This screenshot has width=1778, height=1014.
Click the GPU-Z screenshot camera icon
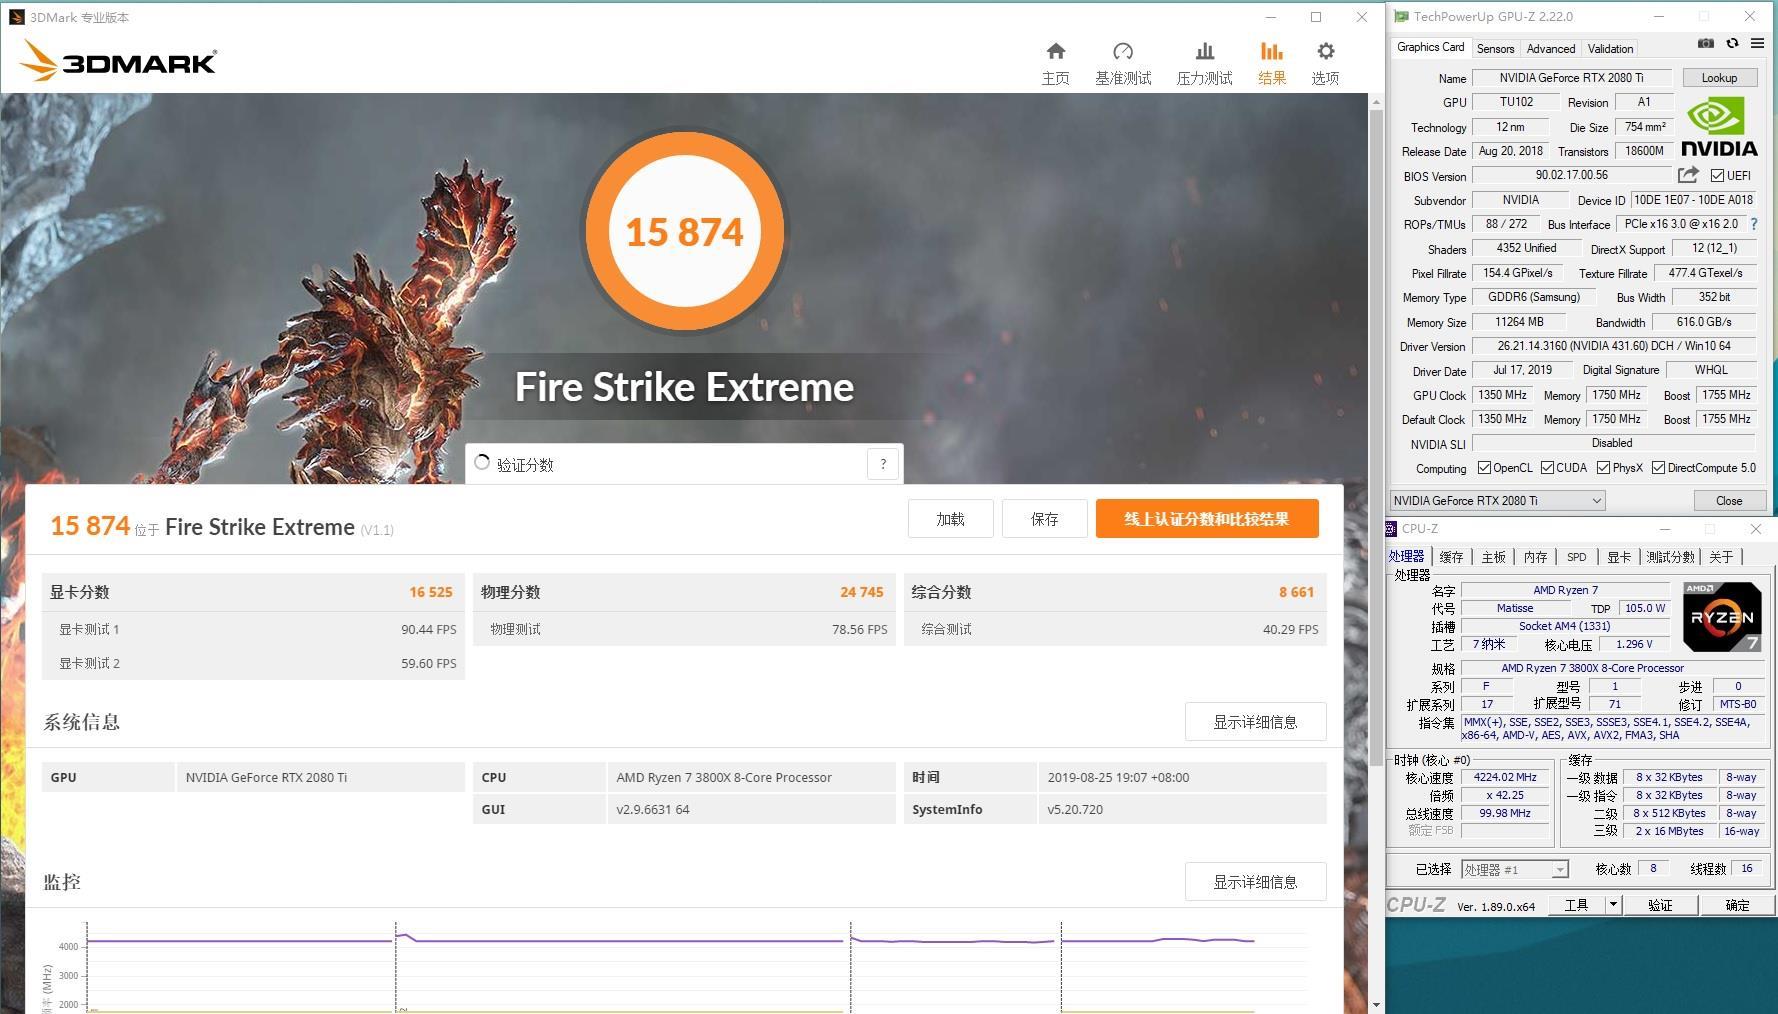(x=1706, y=44)
